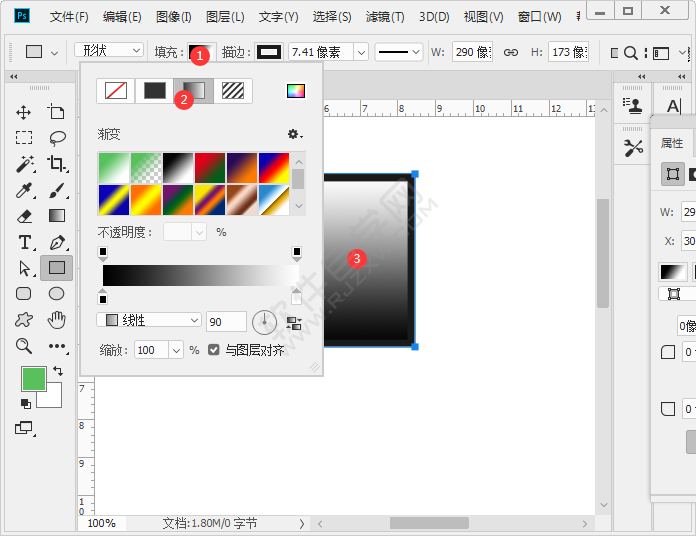Click the stroke color swatch
The height and width of the screenshot is (536, 696).
pyautogui.click(x=269, y=52)
